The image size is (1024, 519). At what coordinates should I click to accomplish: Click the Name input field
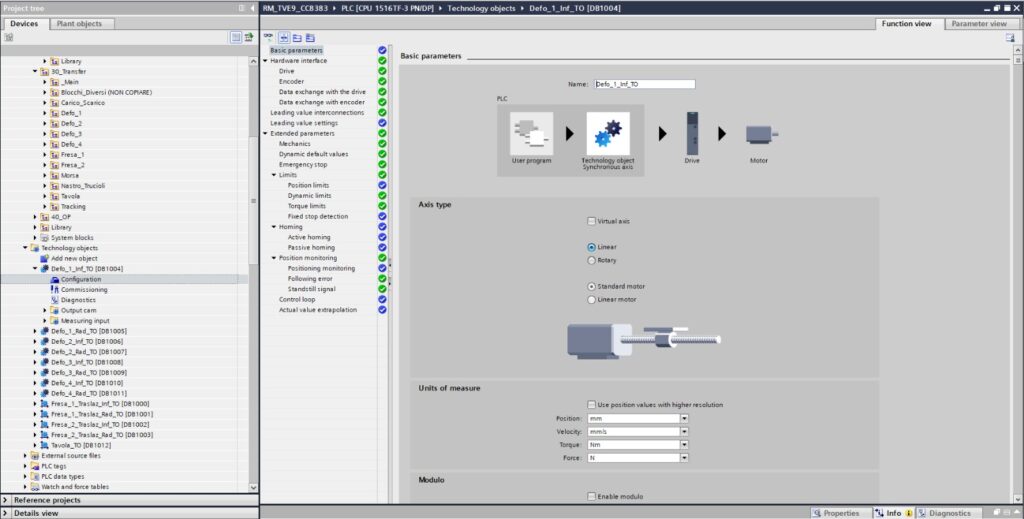point(645,84)
